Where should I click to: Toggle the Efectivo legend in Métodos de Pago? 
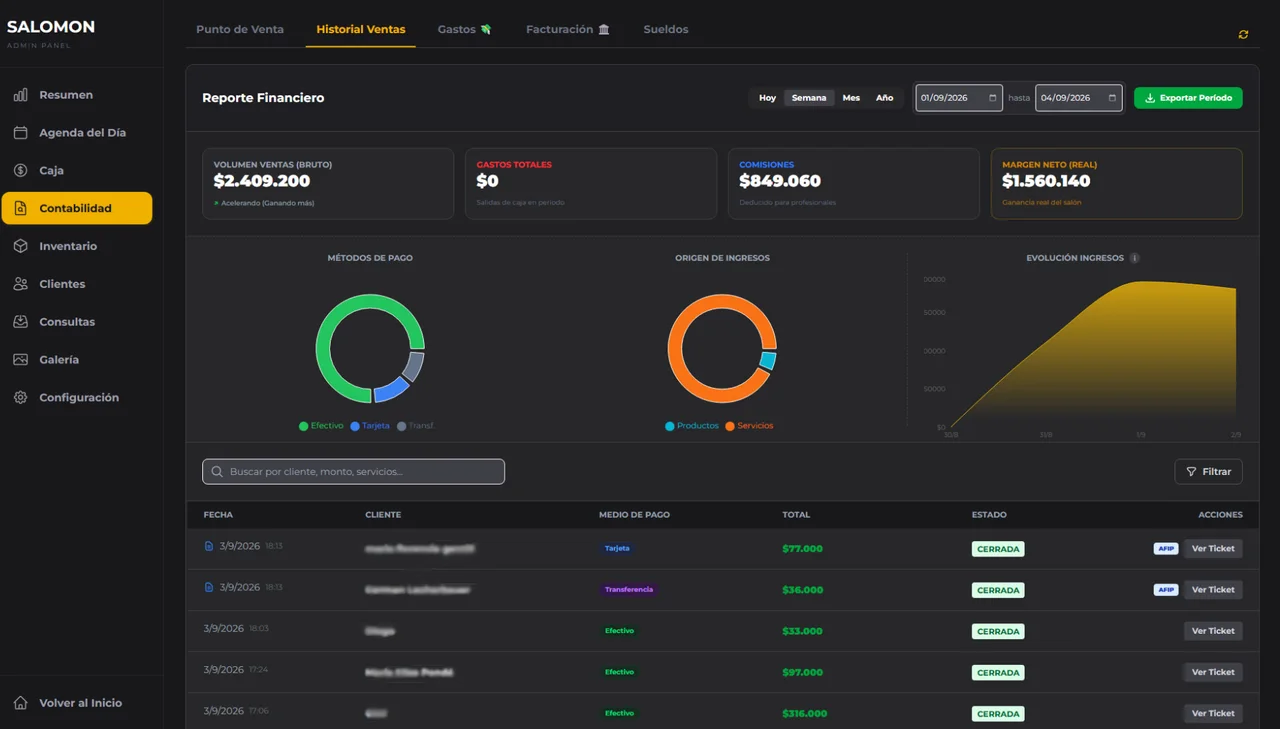[x=321, y=426]
